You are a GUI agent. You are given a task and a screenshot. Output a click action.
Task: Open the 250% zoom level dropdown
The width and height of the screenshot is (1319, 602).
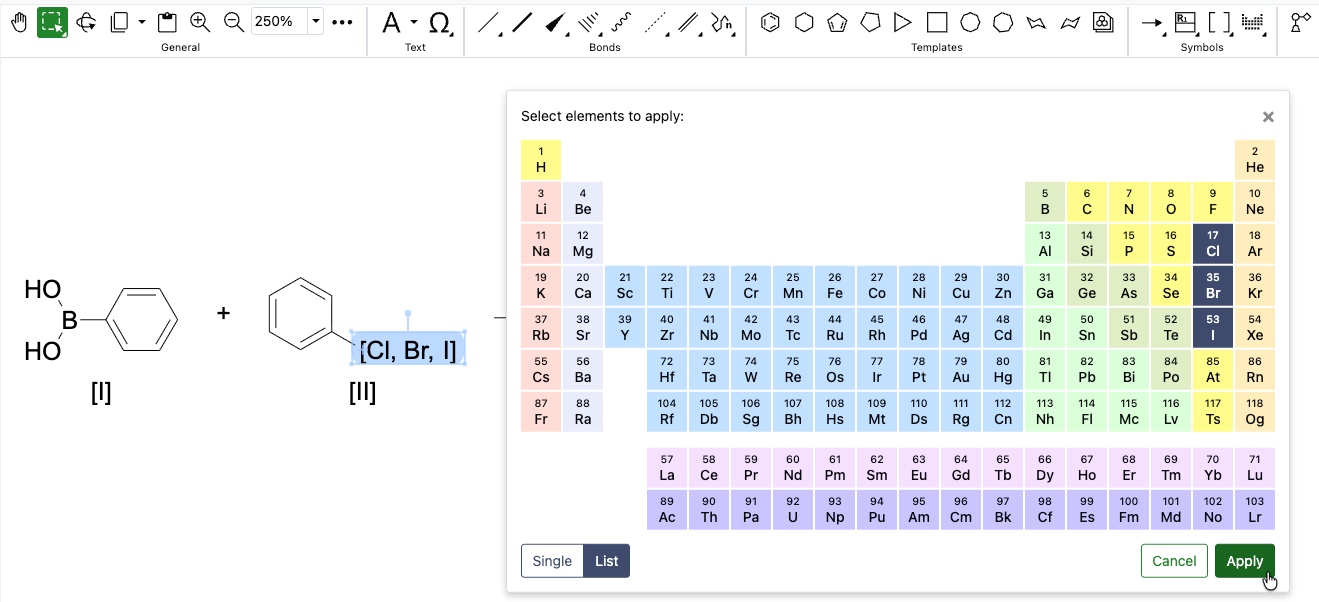click(x=316, y=21)
